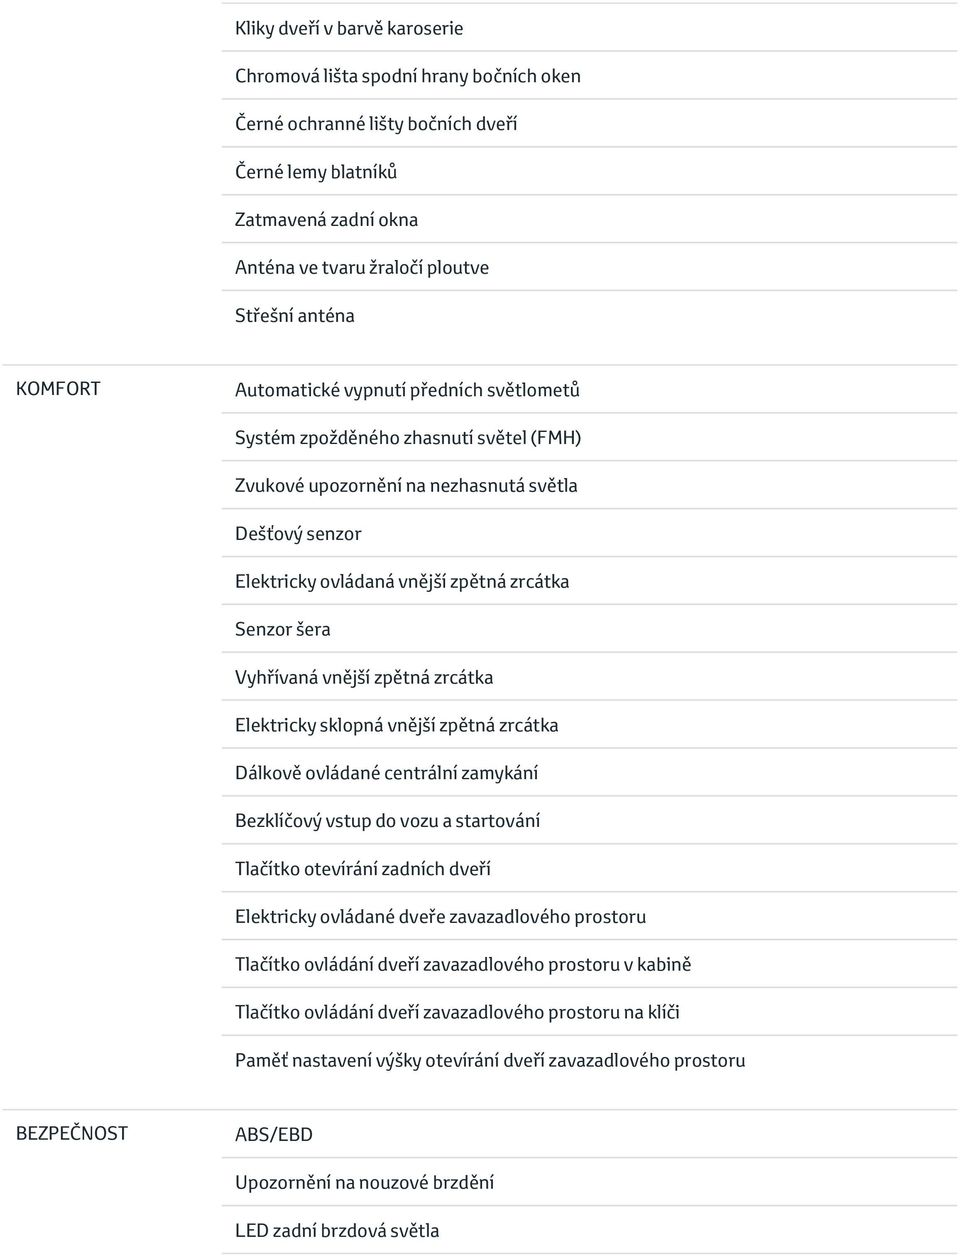This screenshot has width=960, height=1256.
Task: Select 'Paměť nastavení výšky otevírání dveří' row
Action: [589, 1061]
